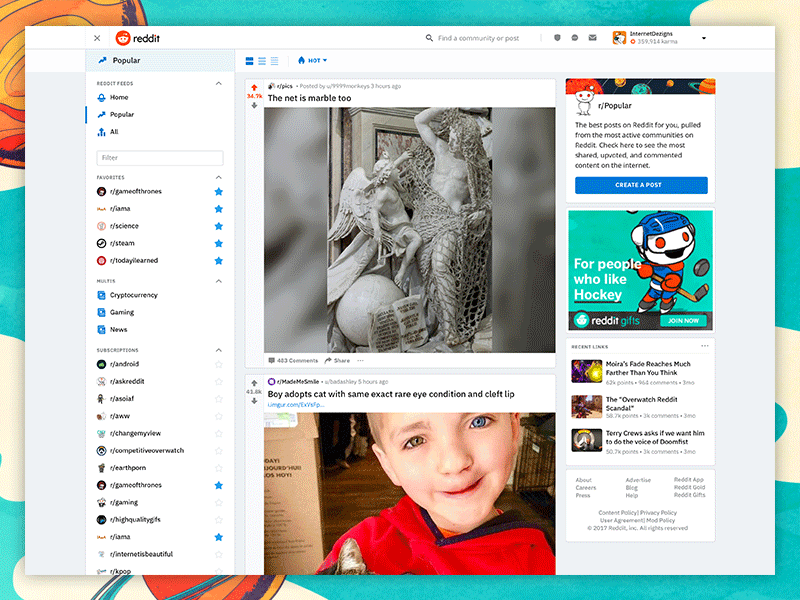Open the overflow menu on the top post
Image resolution: width=800 pixels, height=600 pixels.
pyautogui.click(x=360, y=358)
